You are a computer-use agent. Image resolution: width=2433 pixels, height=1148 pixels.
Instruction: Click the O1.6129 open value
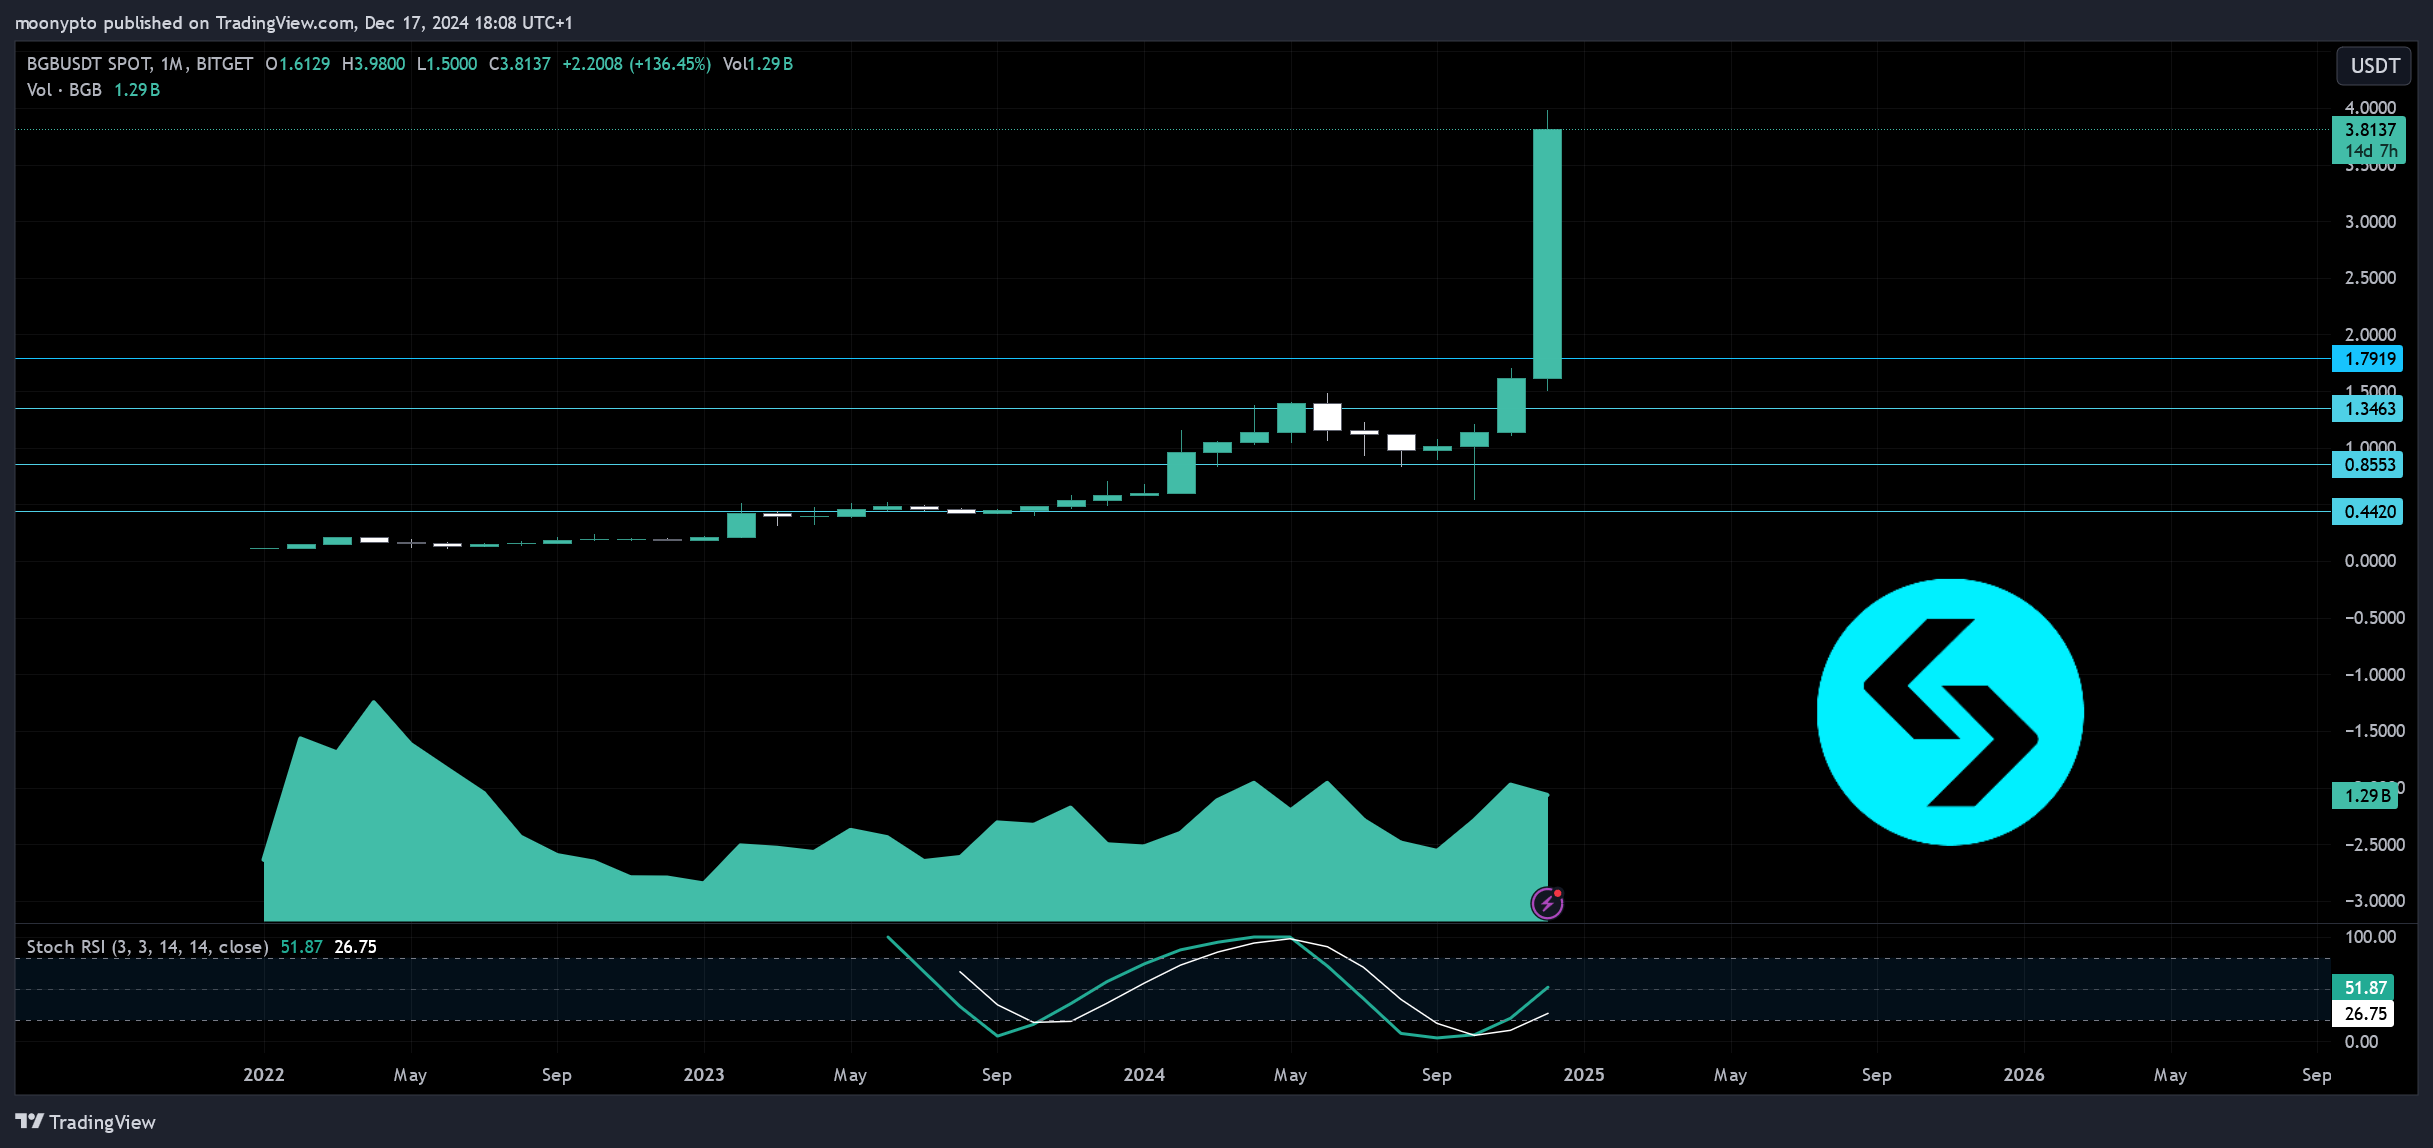tap(298, 64)
